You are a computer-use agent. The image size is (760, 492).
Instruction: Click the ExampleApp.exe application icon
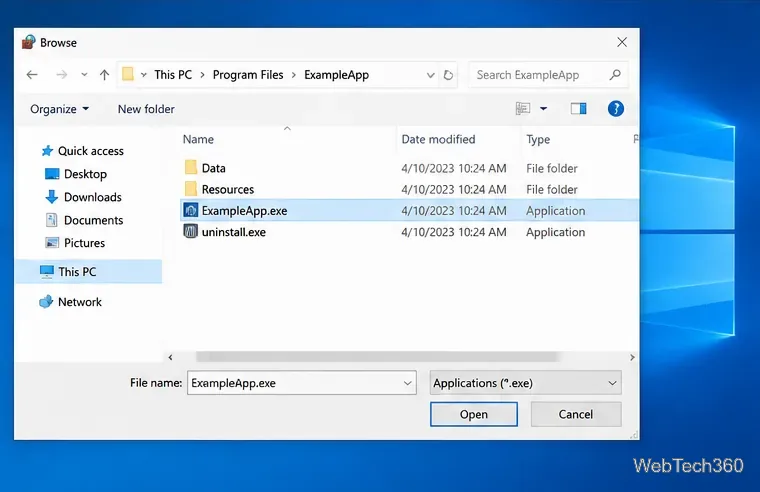click(x=190, y=210)
